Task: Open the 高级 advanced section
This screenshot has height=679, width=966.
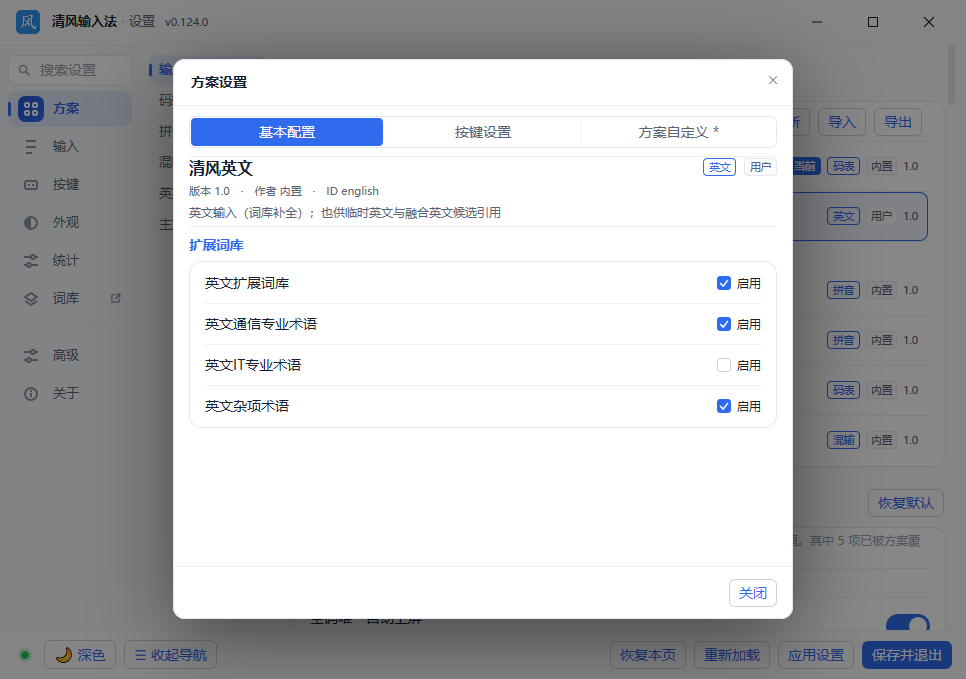Action: click(x=70, y=356)
